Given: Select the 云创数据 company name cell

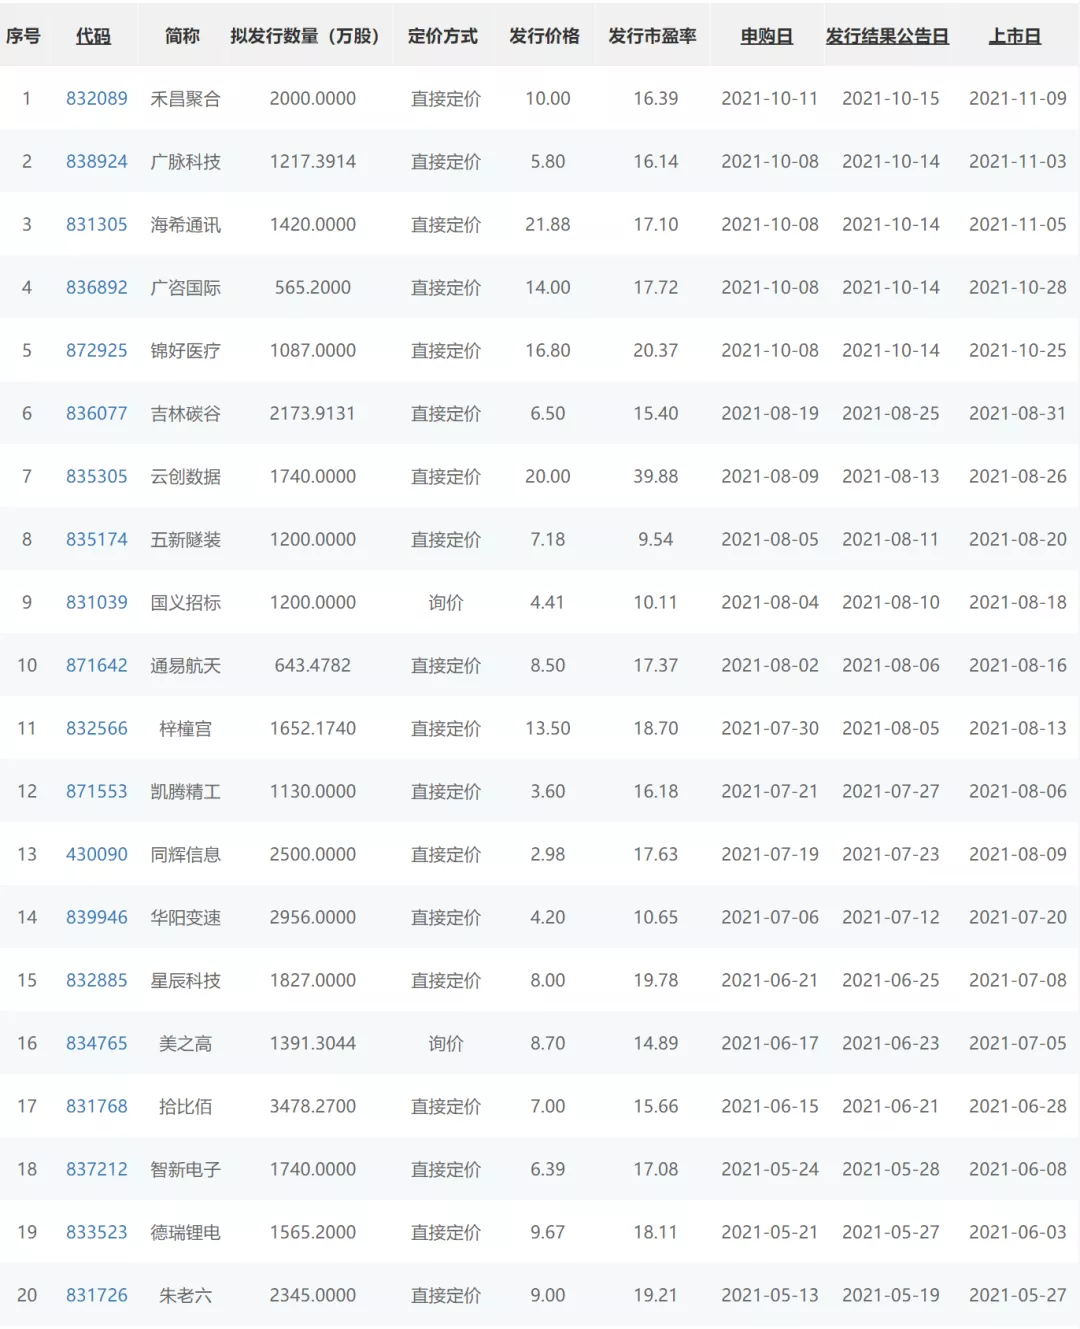Looking at the screenshot, I should tap(185, 477).
